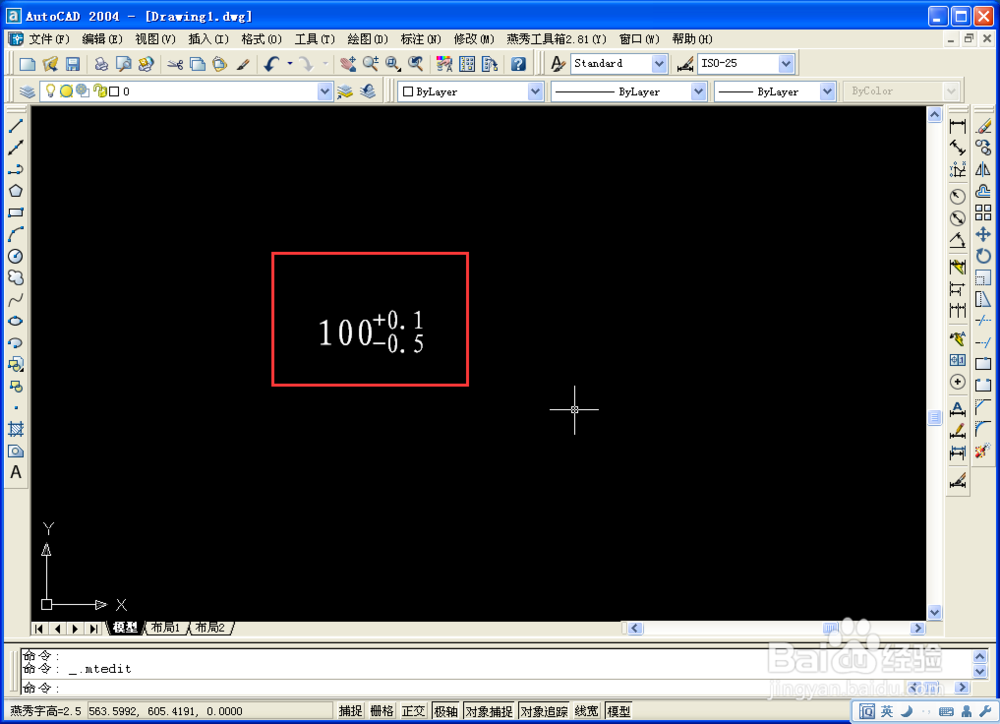
Task: Open the layer list dropdown
Action: click(325, 92)
